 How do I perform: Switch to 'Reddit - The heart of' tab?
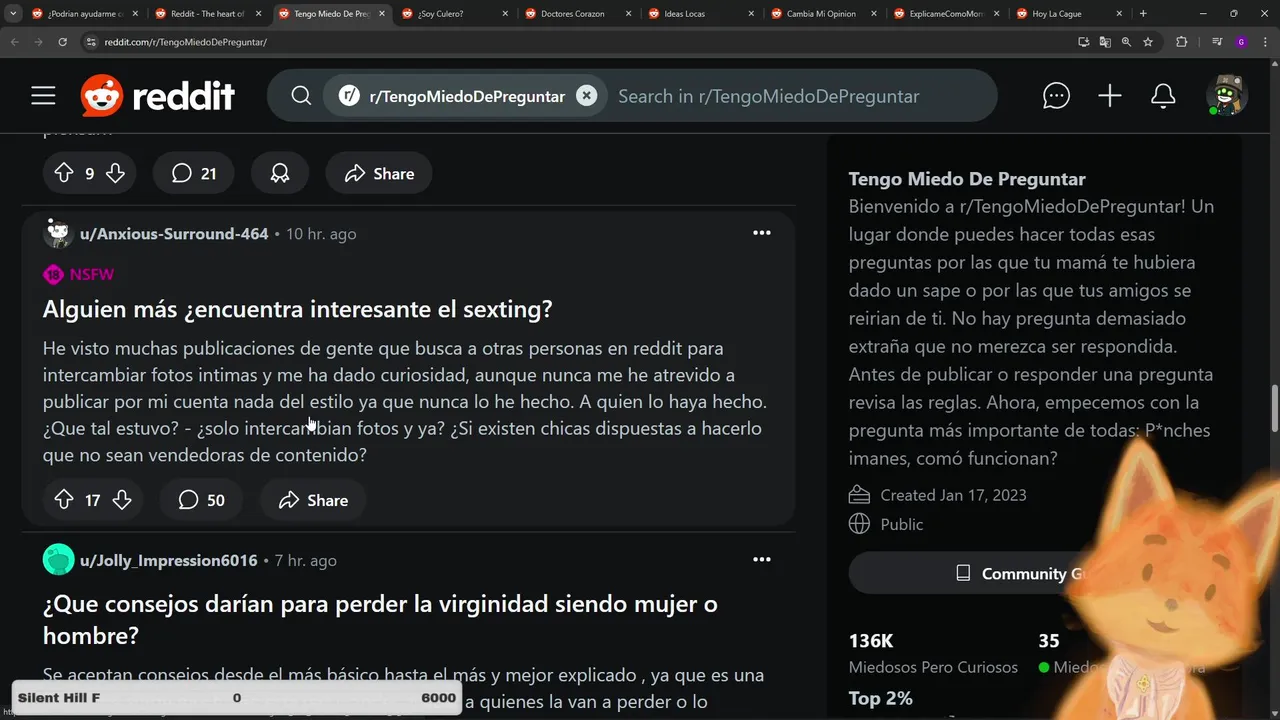pos(208,14)
